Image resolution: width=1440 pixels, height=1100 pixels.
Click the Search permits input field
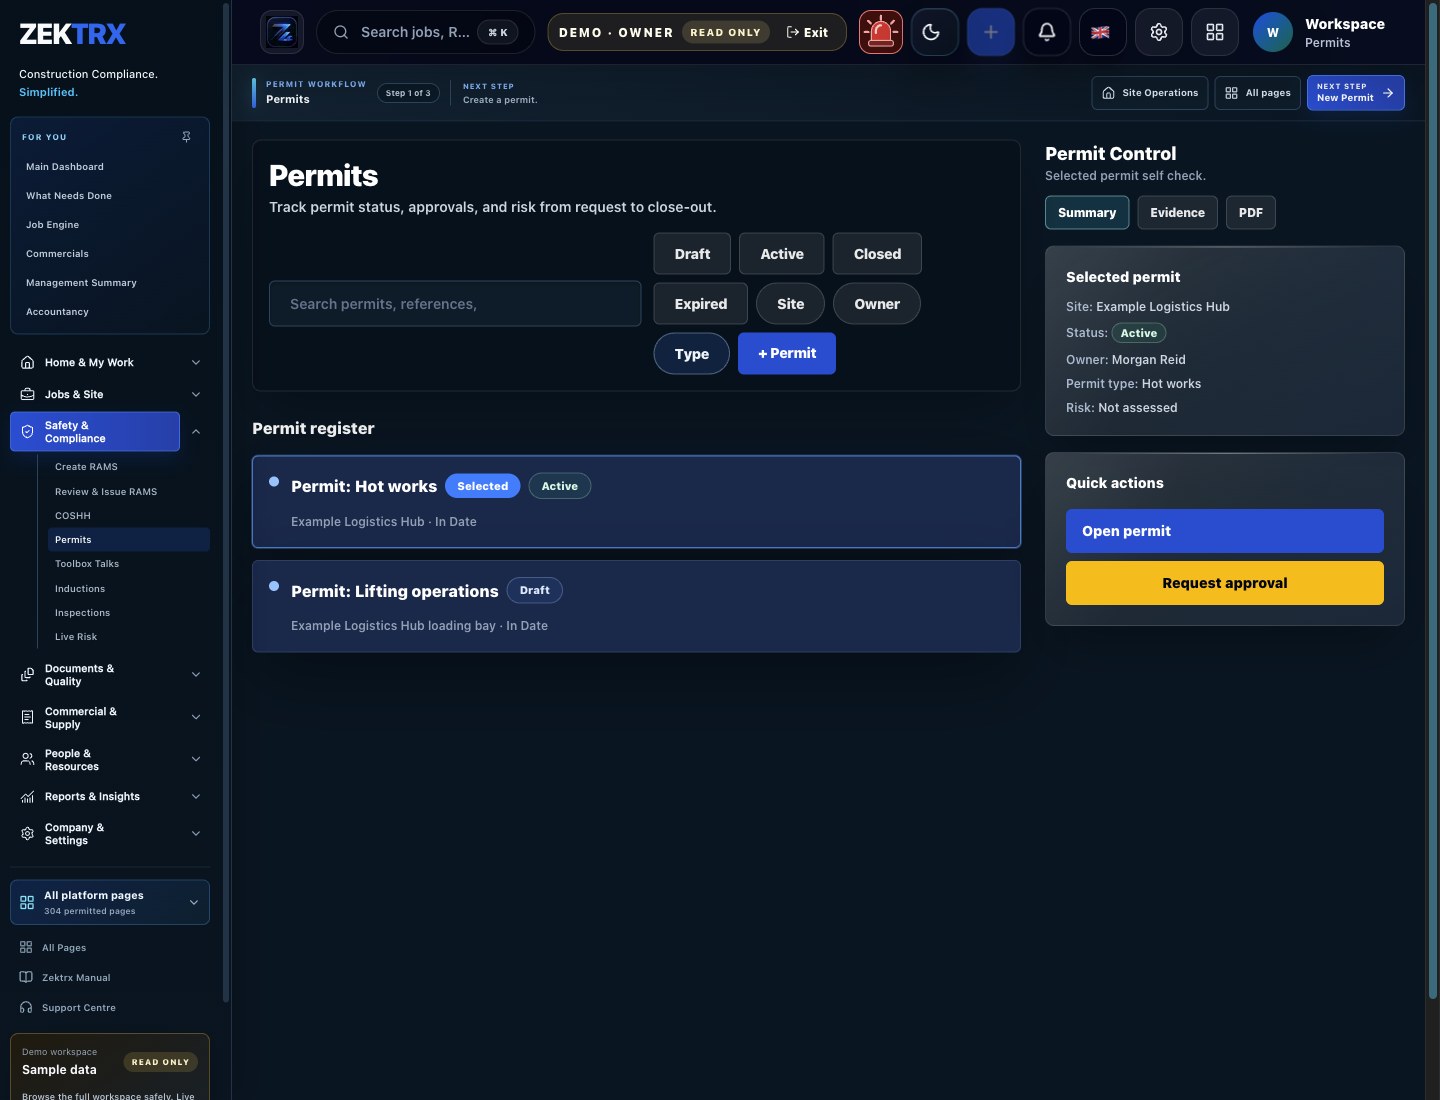tap(455, 304)
